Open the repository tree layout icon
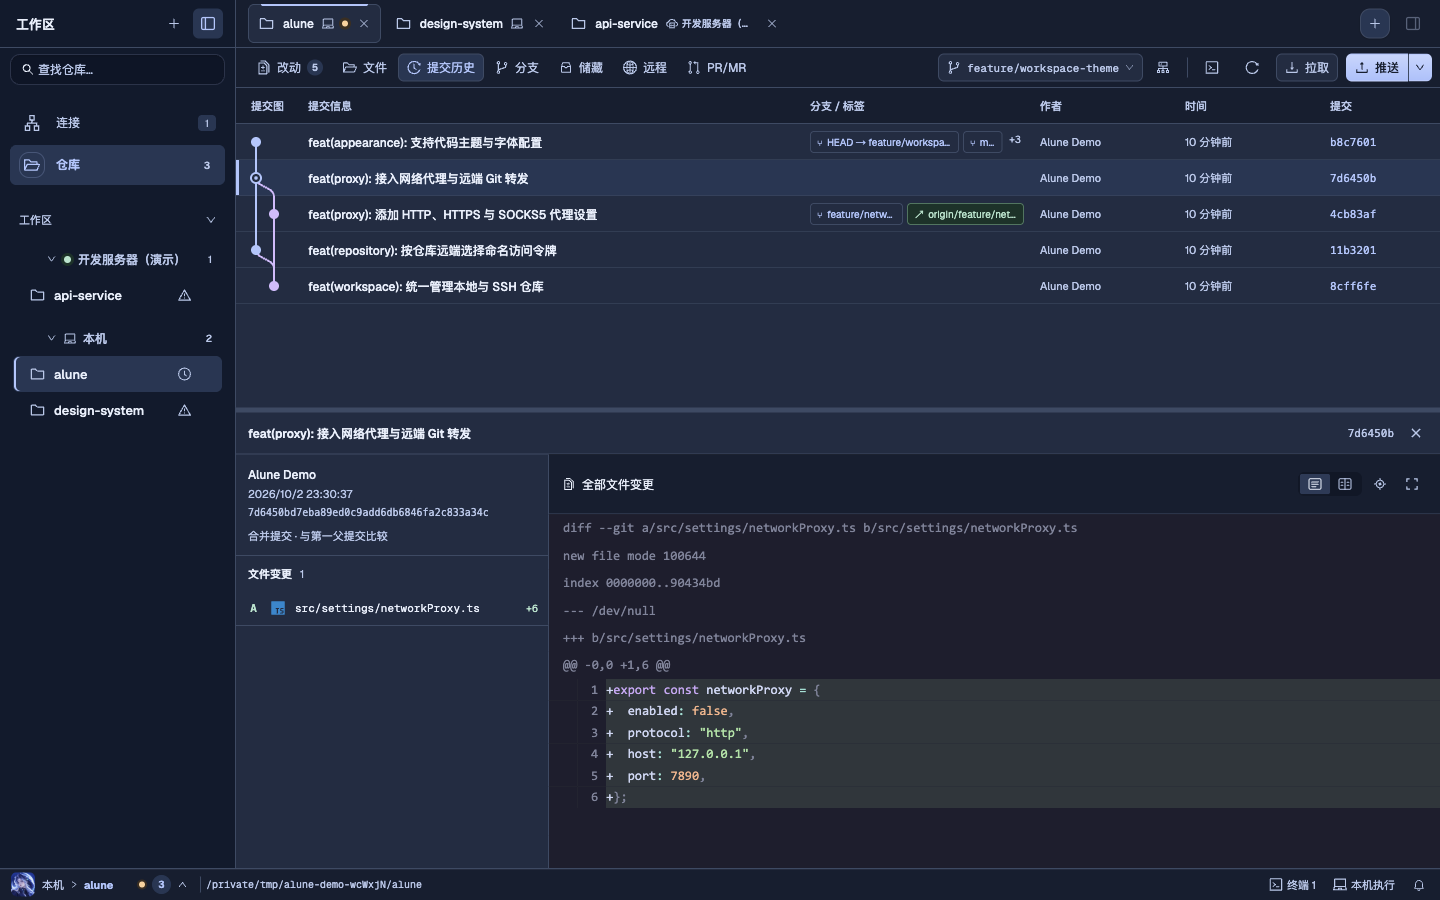 coord(1163,68)
